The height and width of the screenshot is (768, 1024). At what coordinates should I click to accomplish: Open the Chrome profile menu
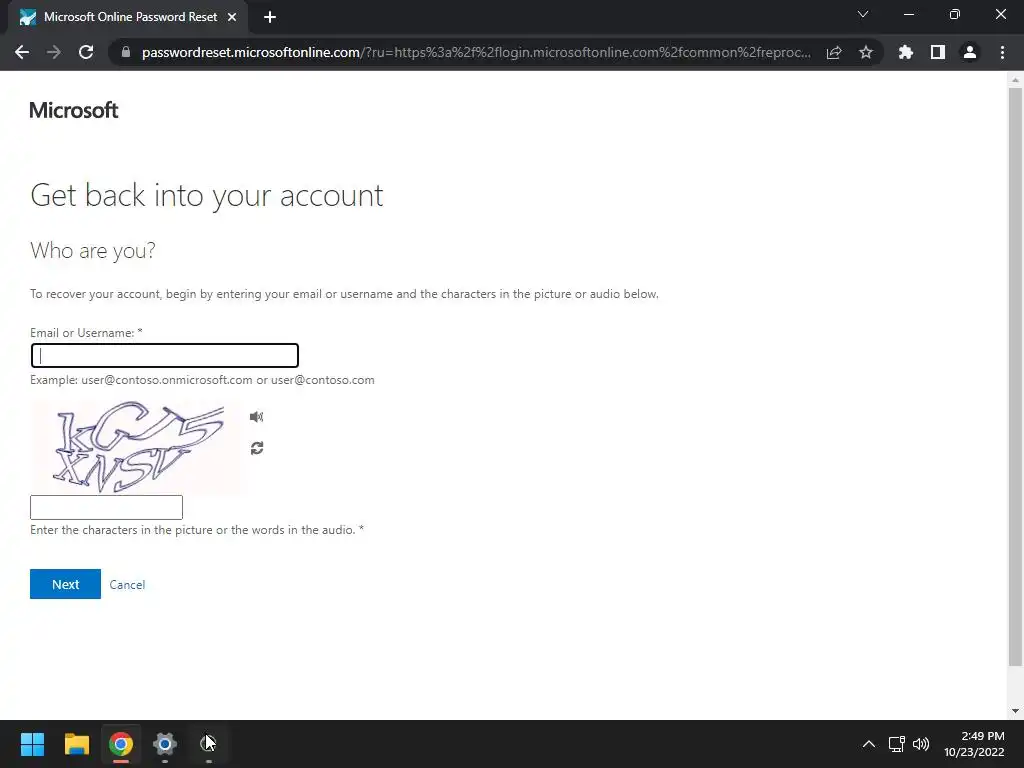[970, 52]
